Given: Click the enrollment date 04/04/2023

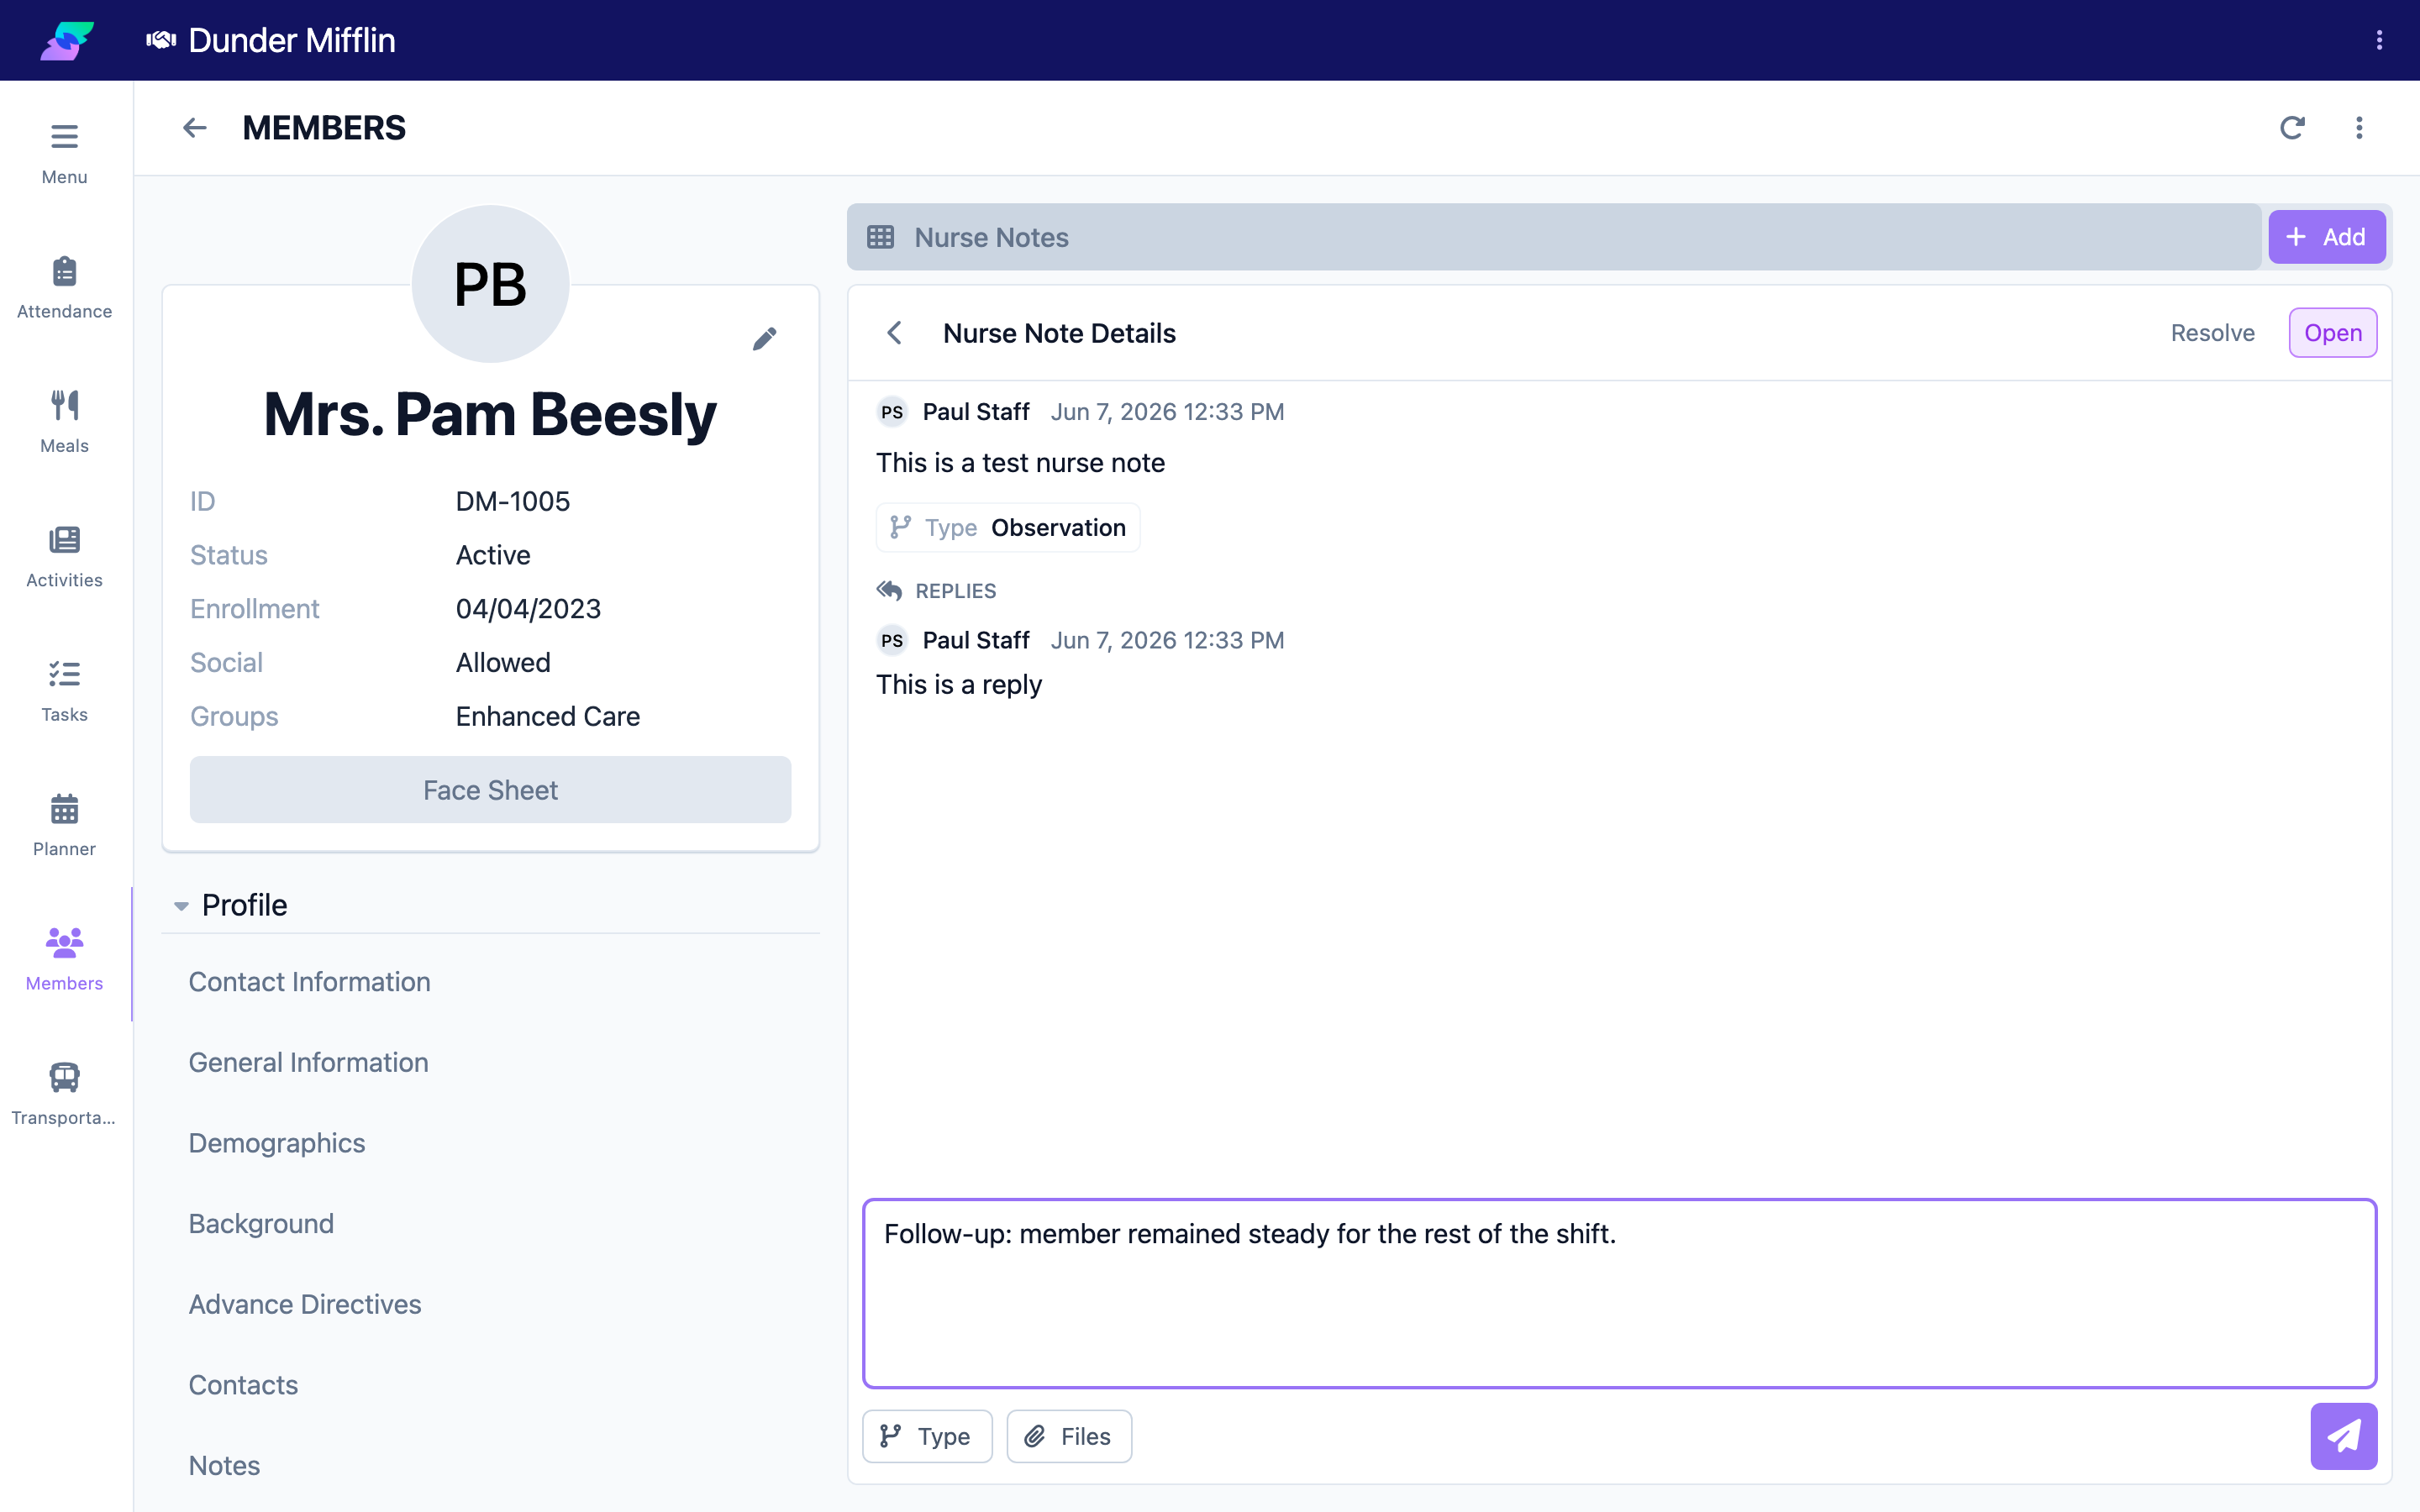Looking at the screenshot, I should pyautogui.click(x=528, y=609).
